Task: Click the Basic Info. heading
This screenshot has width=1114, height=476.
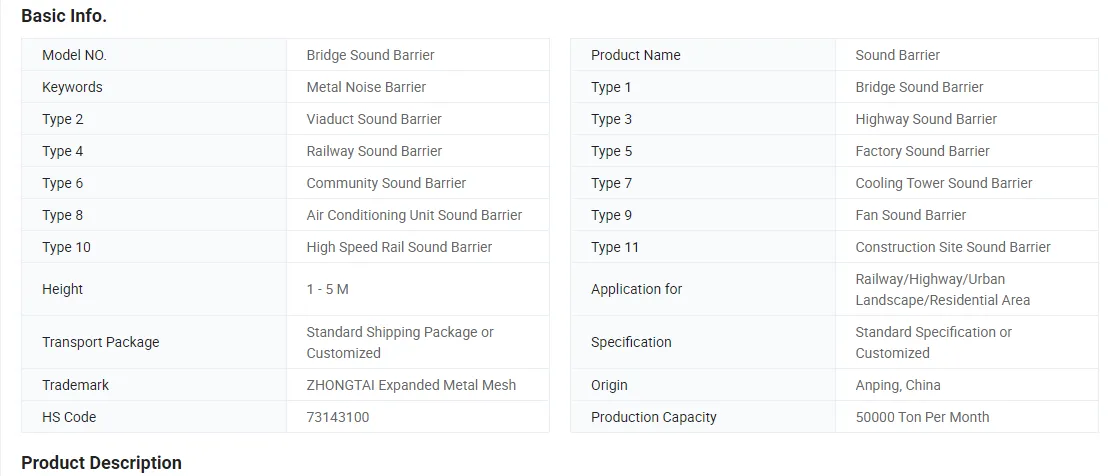Action: click(64, 16)
